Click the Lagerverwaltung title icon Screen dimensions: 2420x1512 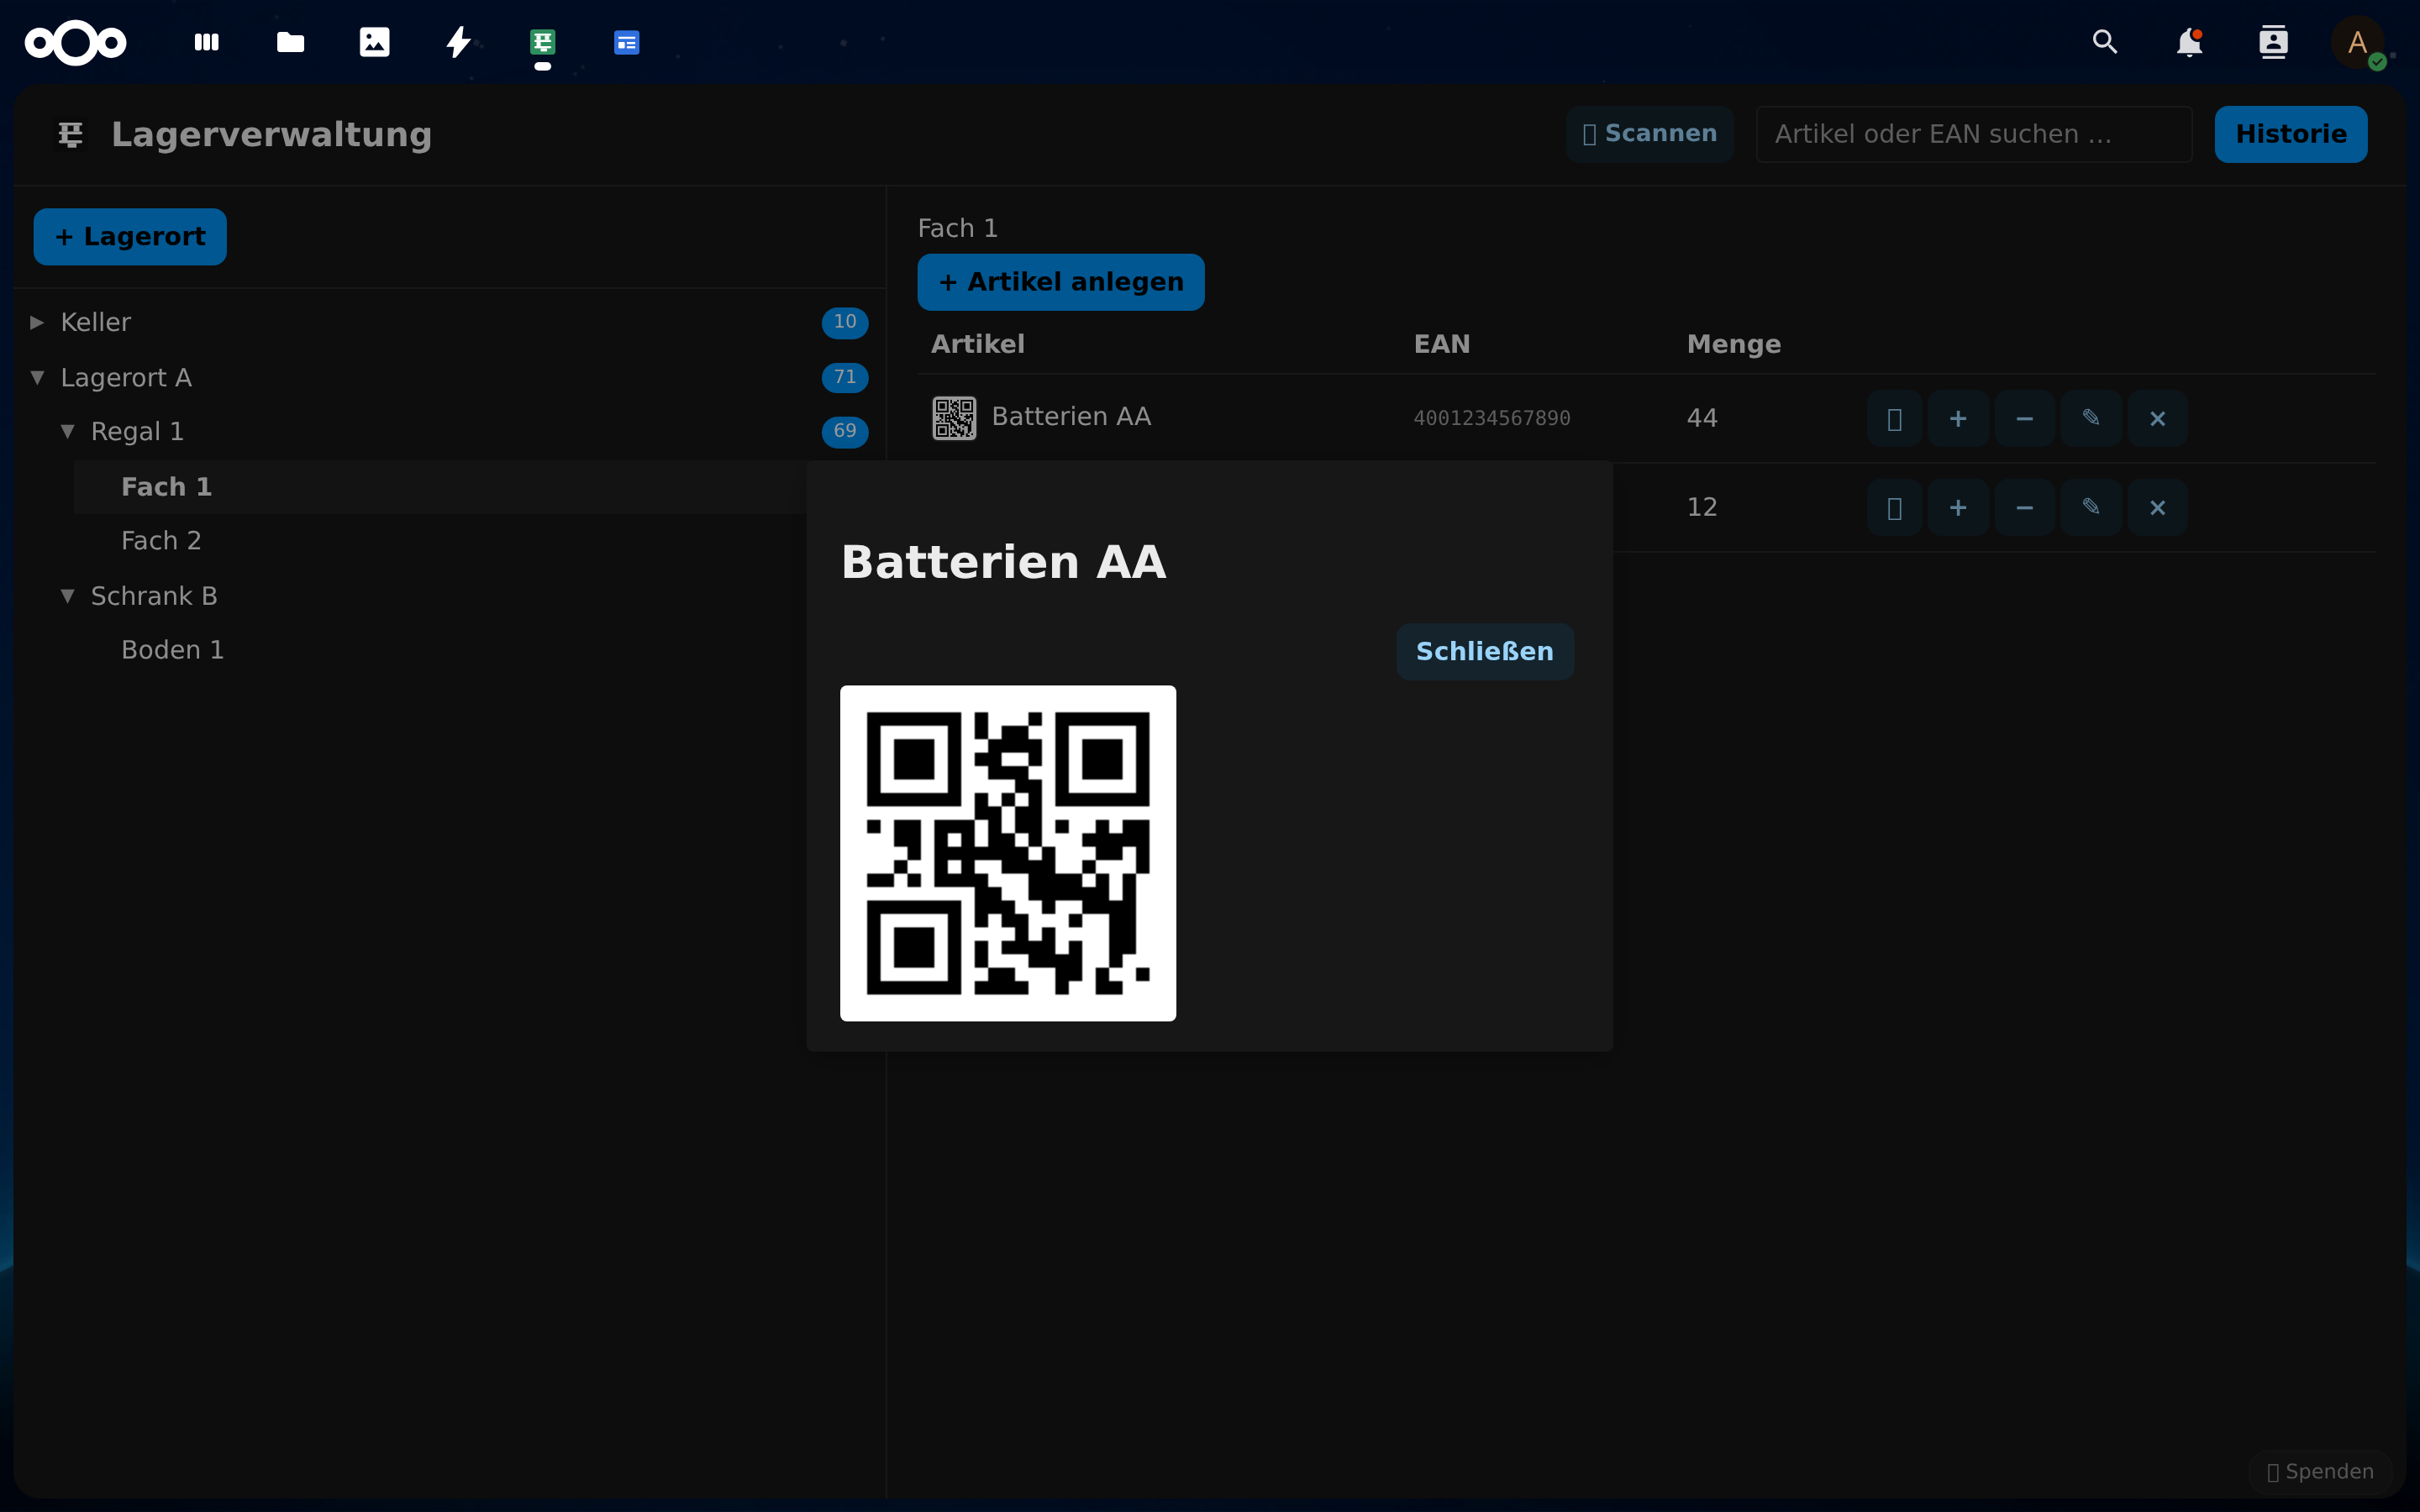[70, 134]
